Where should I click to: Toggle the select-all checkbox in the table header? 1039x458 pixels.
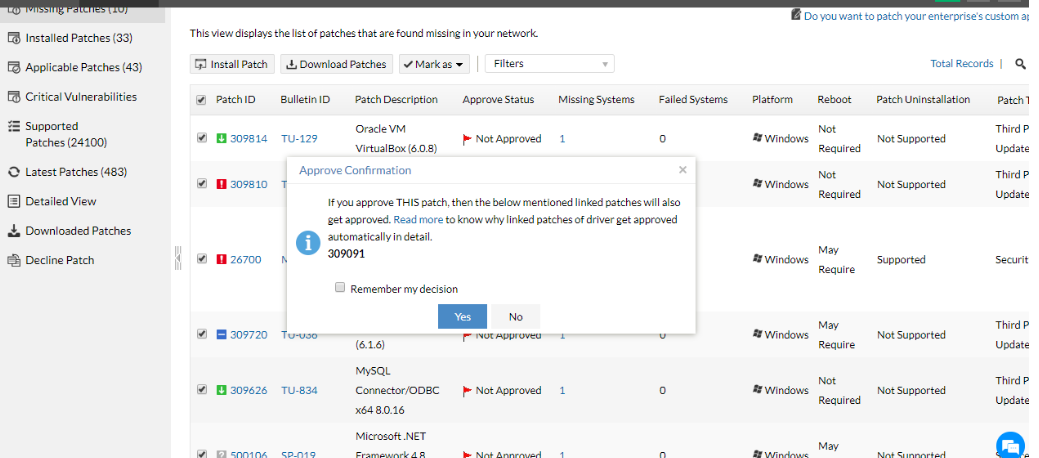(202, 100)
